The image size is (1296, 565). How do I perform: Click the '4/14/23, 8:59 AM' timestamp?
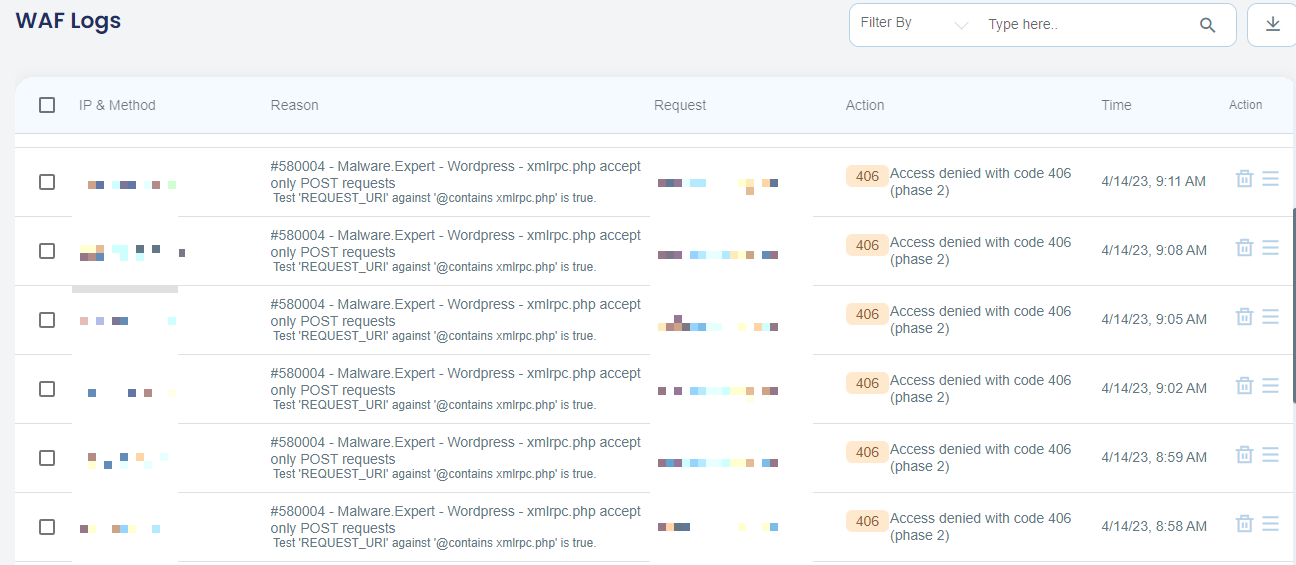1153,457
